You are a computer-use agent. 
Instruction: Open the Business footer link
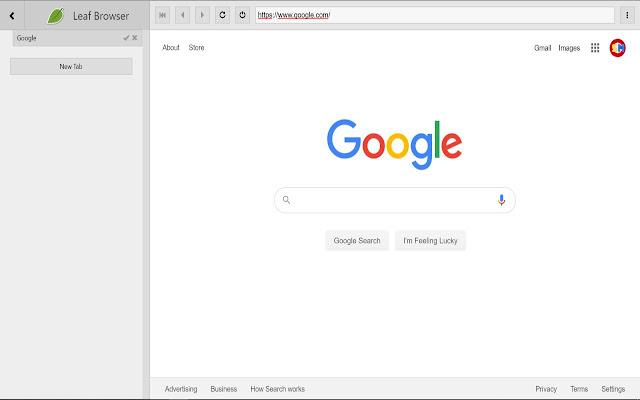pos(224,389)
